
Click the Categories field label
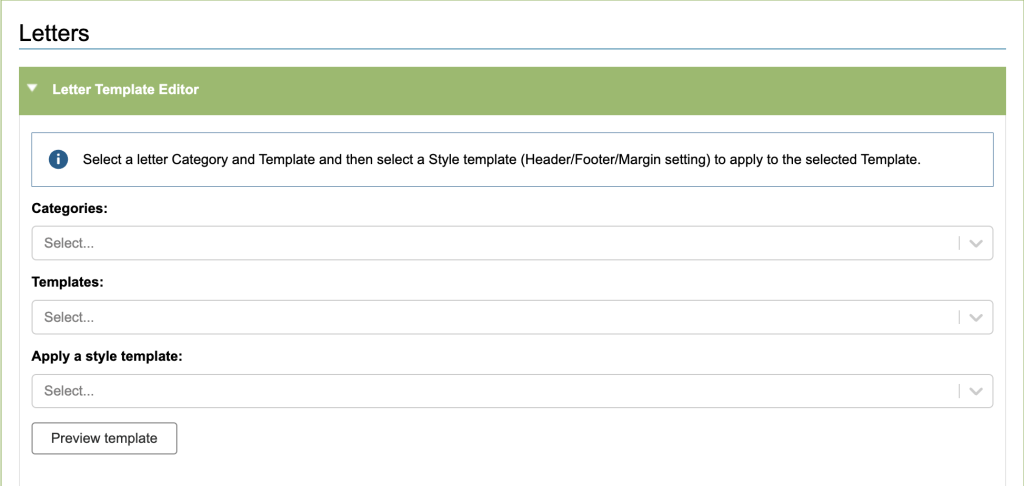(x=70, y=208)
